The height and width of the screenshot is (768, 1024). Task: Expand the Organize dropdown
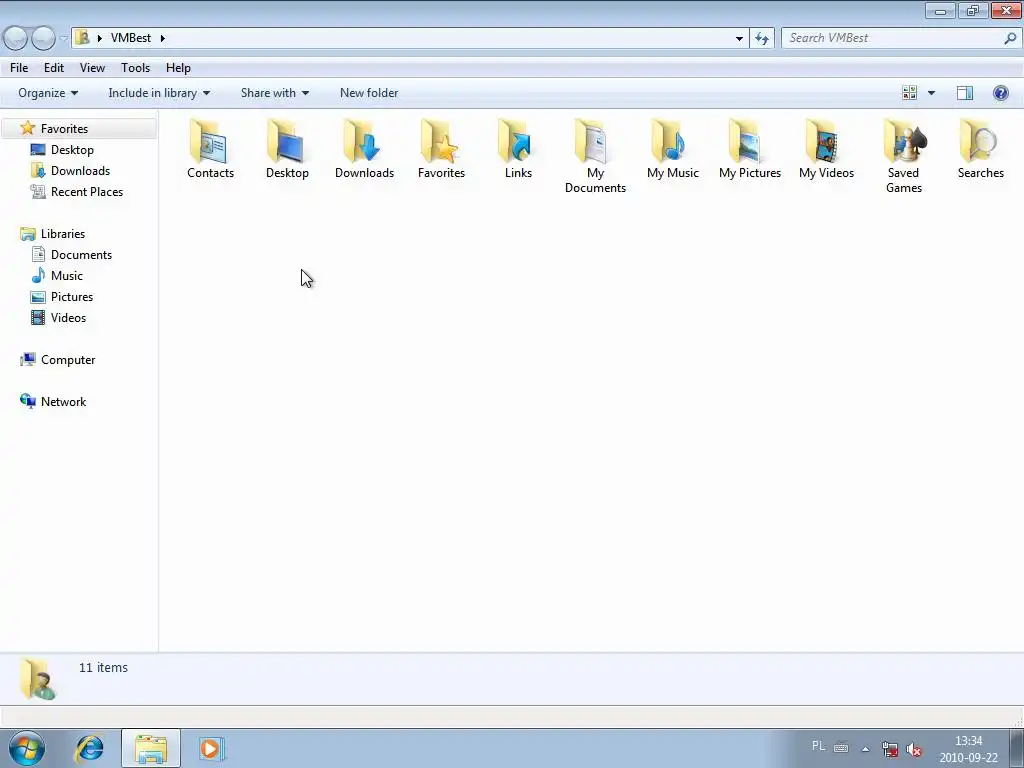click(48, 93)
